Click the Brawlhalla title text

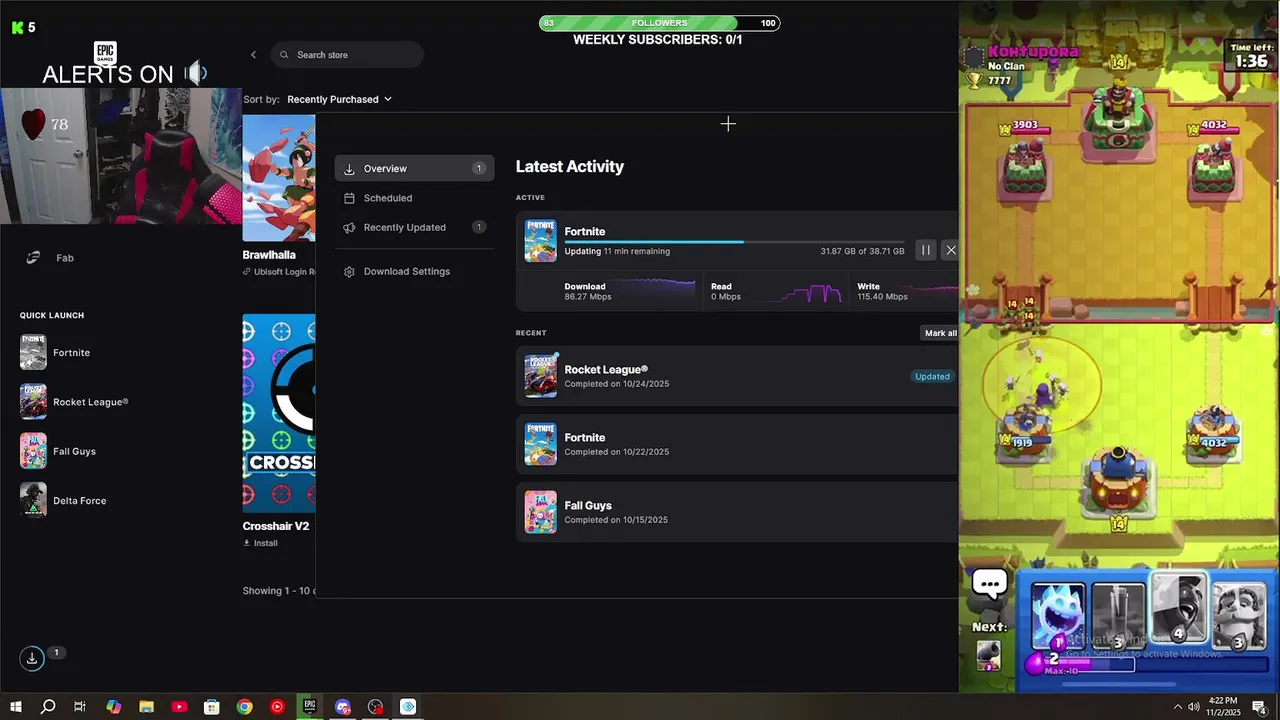coord(269,255)
